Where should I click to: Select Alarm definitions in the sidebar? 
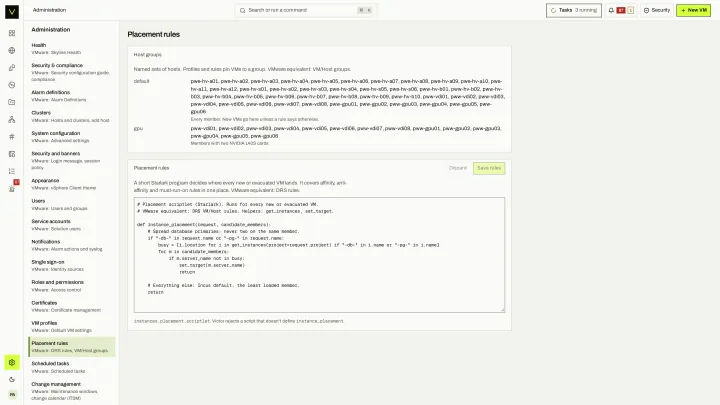[71, 96]
